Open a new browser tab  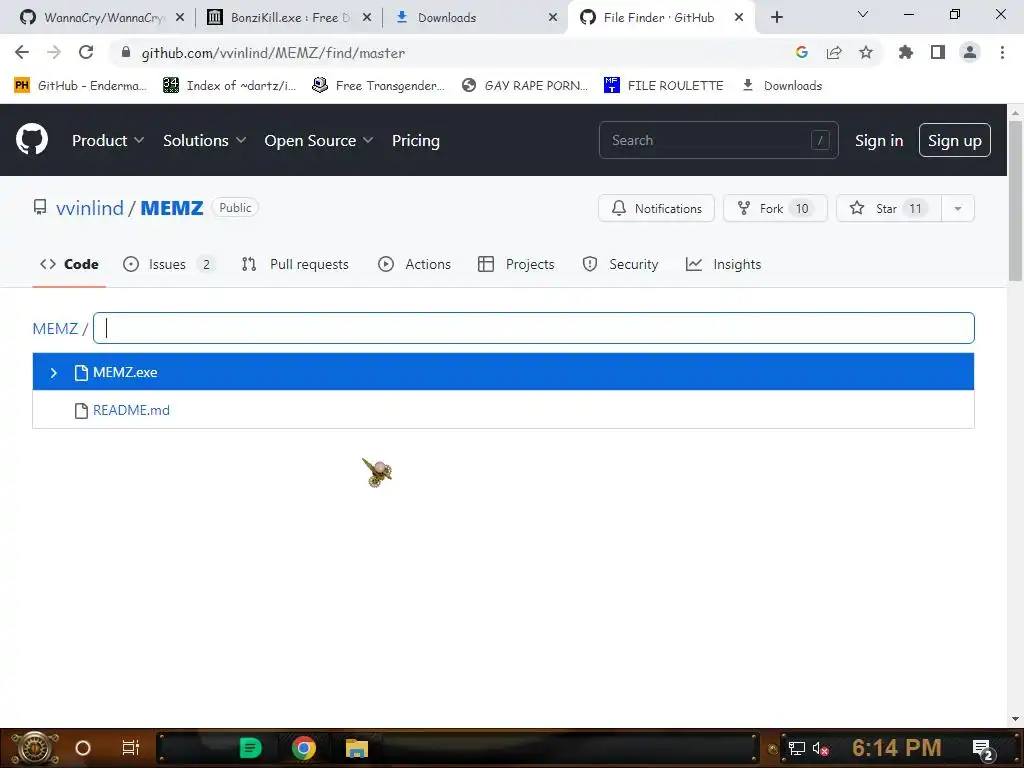pos(776,18)
